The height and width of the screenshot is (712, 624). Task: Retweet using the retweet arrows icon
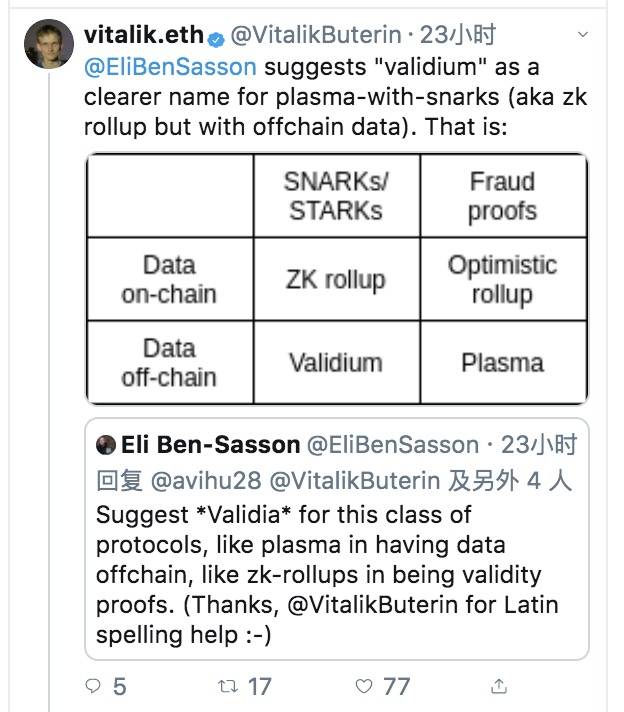click(228, 686)
